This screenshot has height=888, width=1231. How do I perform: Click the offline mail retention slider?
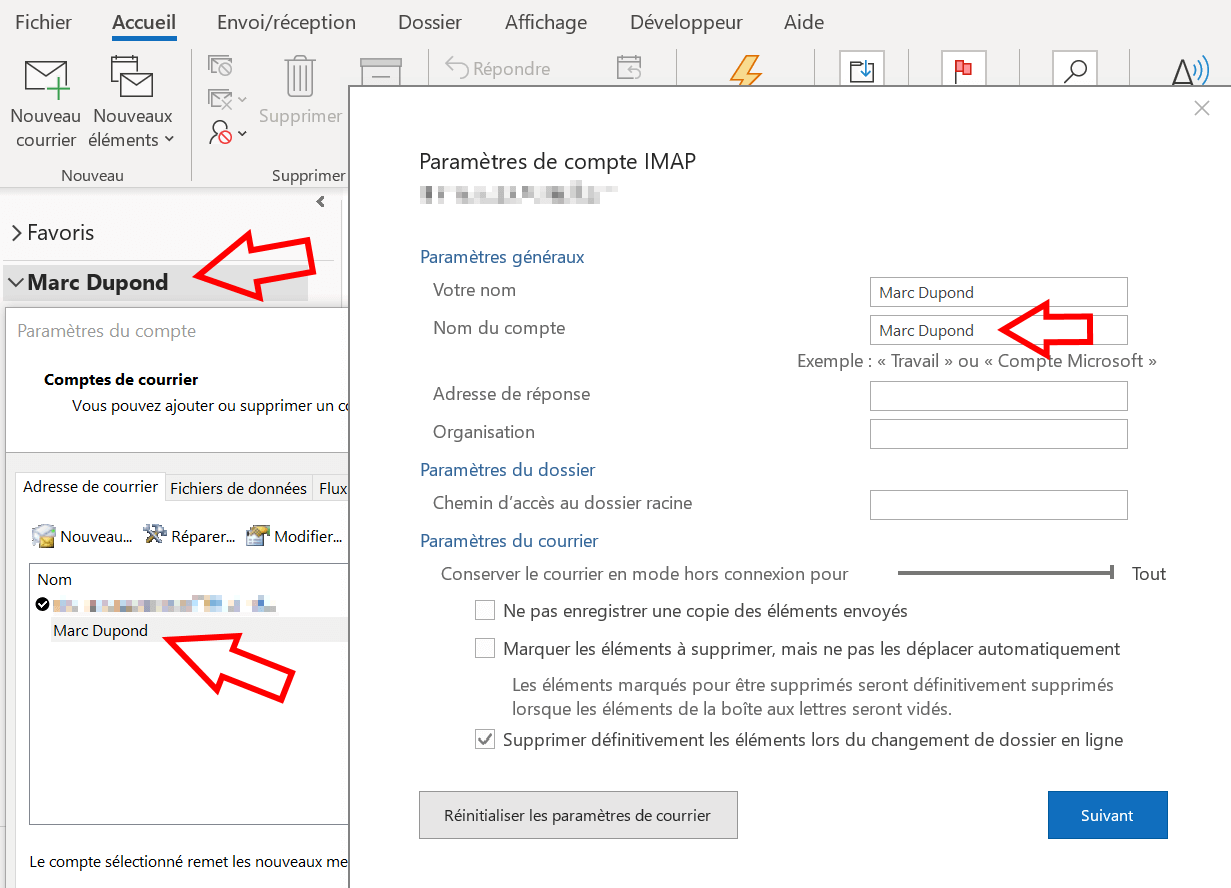coord(1005,573)
